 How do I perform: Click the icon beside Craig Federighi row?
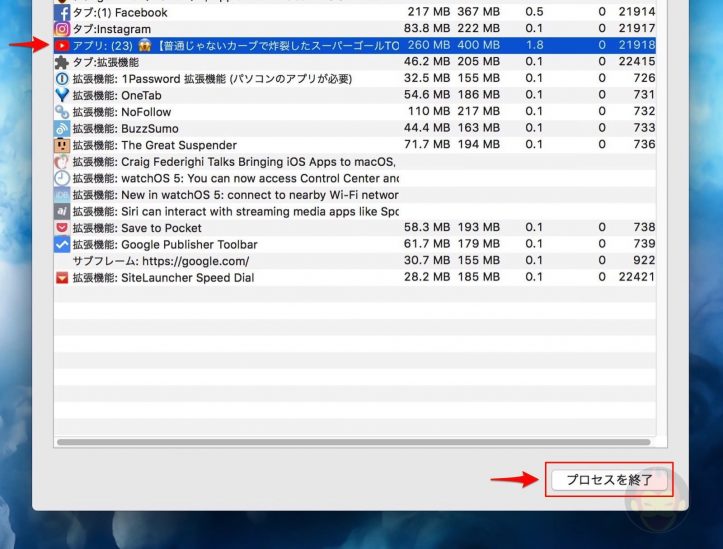[x=62, y=162]
